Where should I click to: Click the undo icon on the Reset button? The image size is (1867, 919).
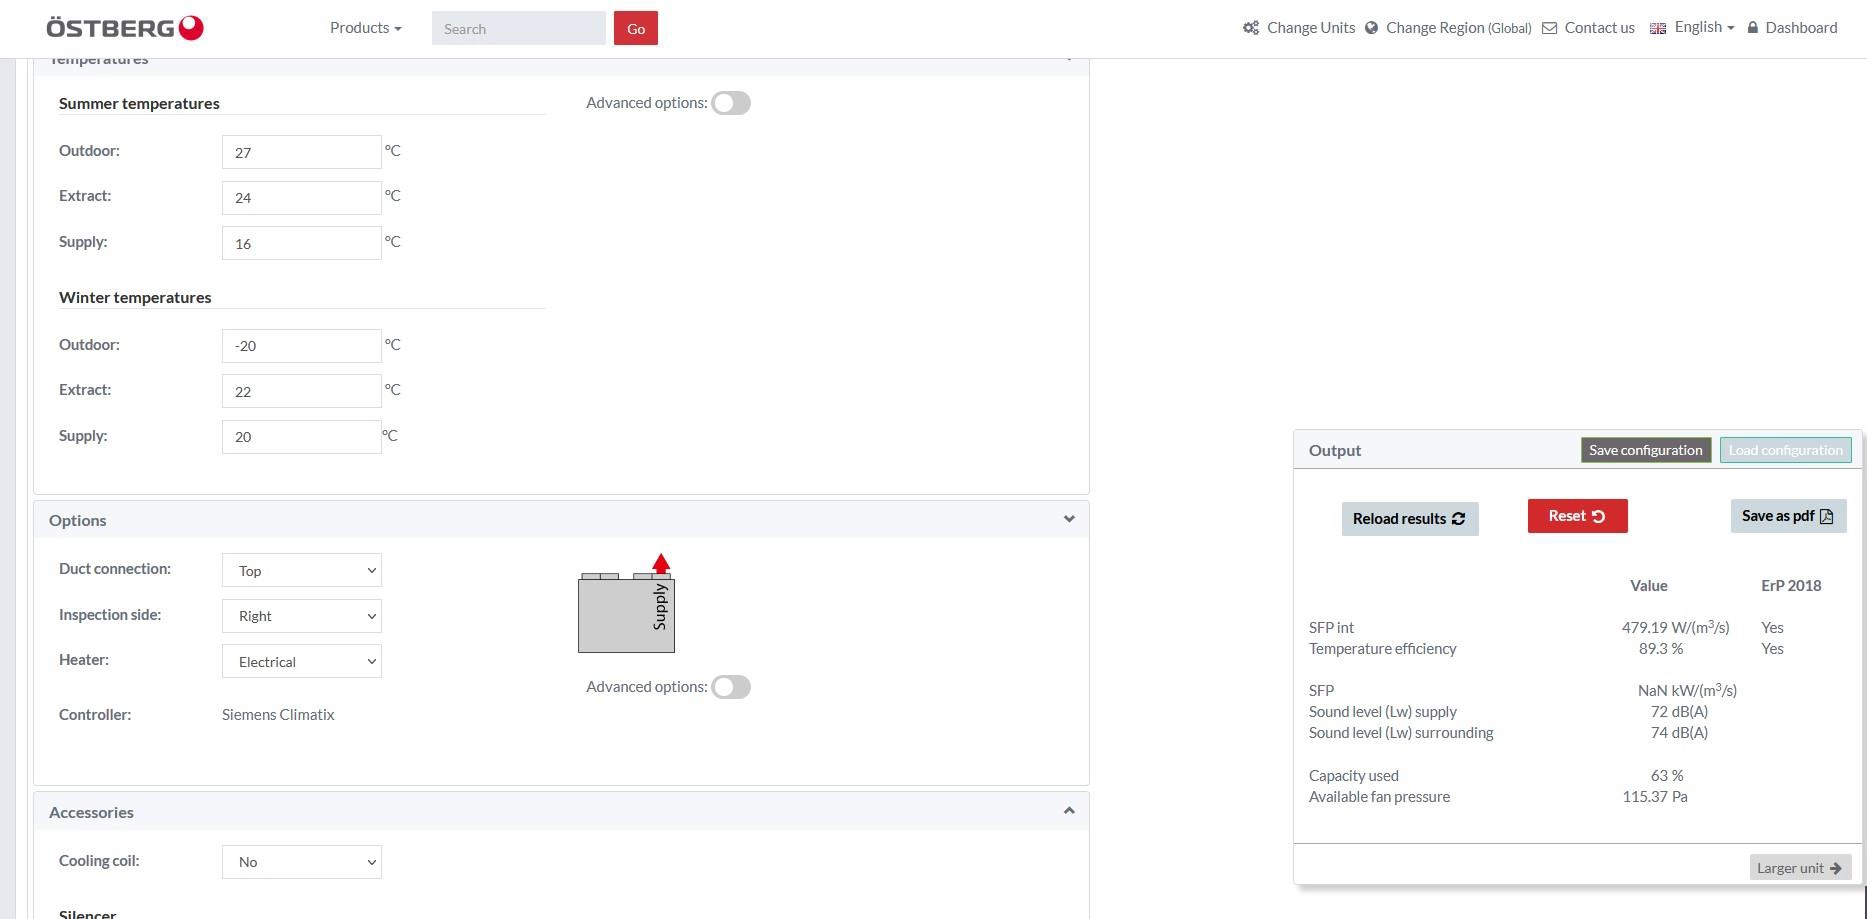pos(1600,515)
